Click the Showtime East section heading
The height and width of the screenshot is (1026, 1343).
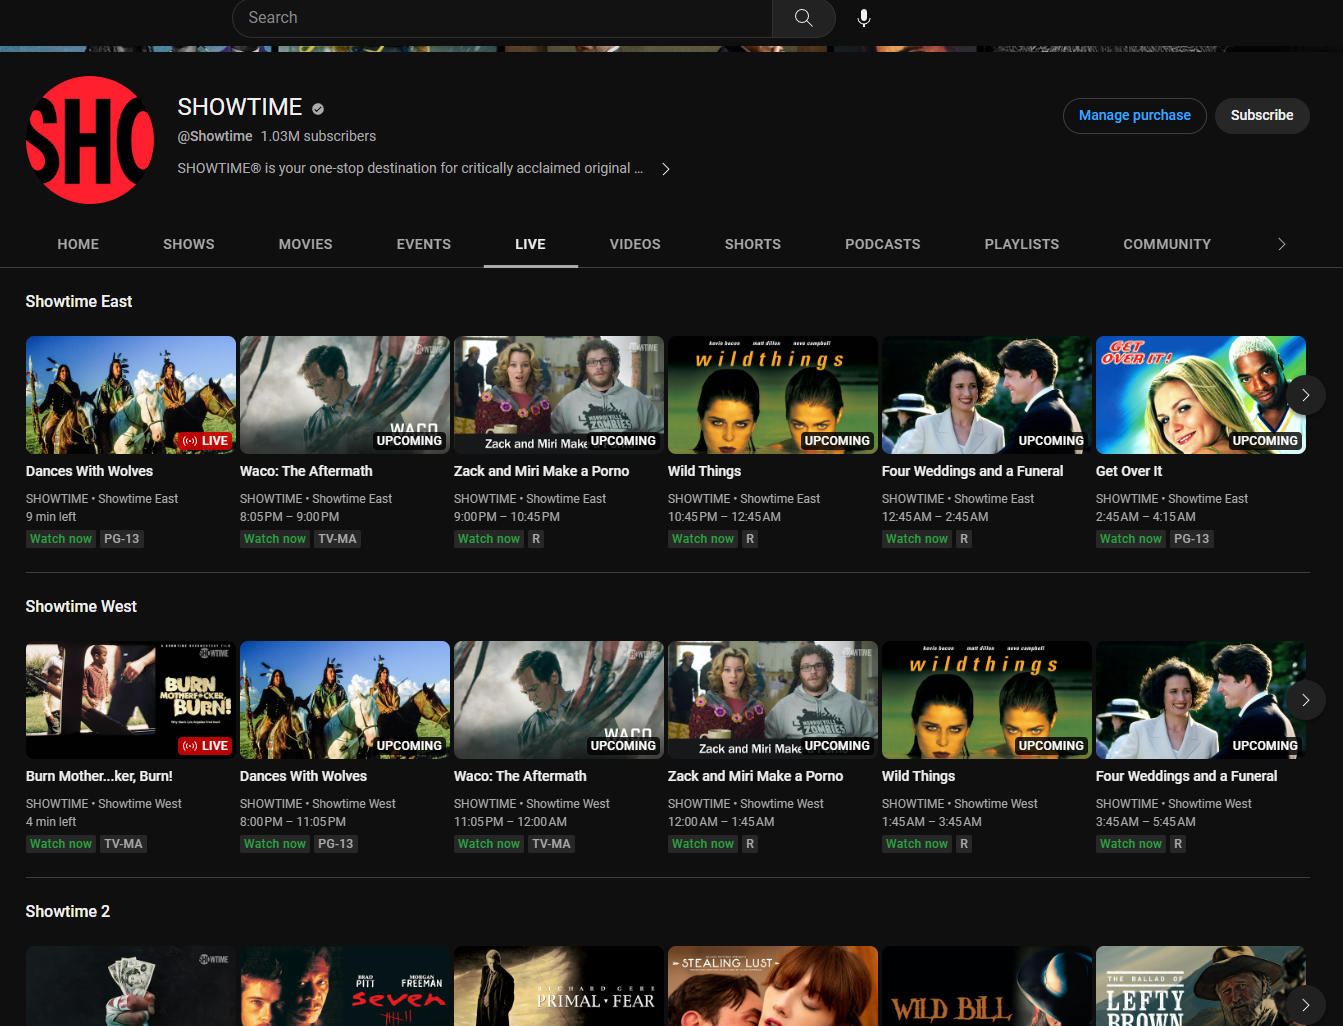click(x=79, y=302)
